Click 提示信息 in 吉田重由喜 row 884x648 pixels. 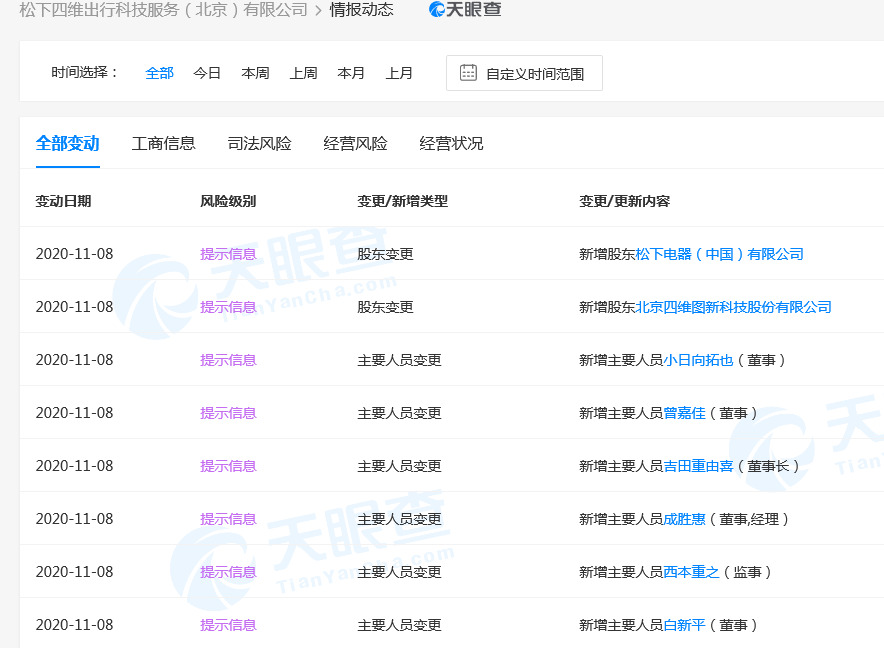point(228,466)
